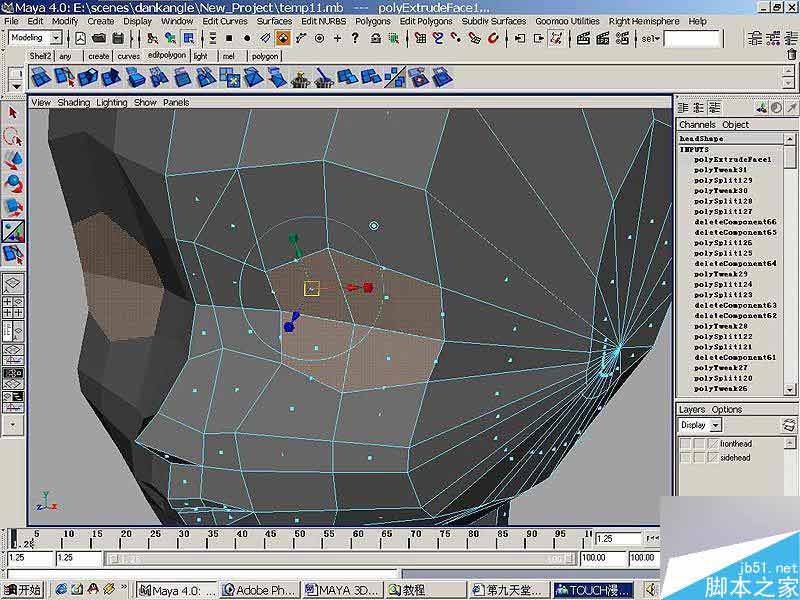This screenshot has height=600, width=800.
Task: Click the extrude face shelf icon with red arrow
Action: [x=65, y=78]
